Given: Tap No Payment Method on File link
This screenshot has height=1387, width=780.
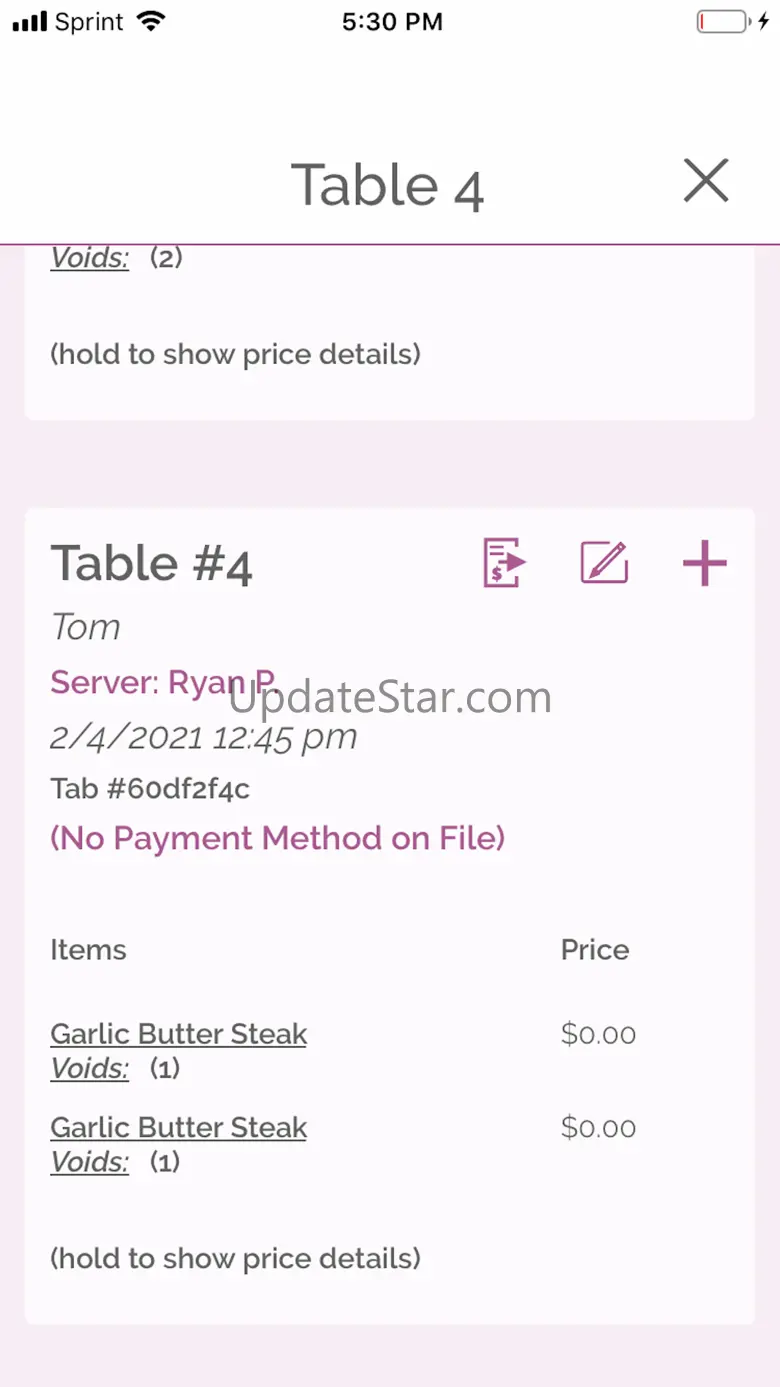Looking at the screenshot, I should pyautogui.click(x=277, y=838).
